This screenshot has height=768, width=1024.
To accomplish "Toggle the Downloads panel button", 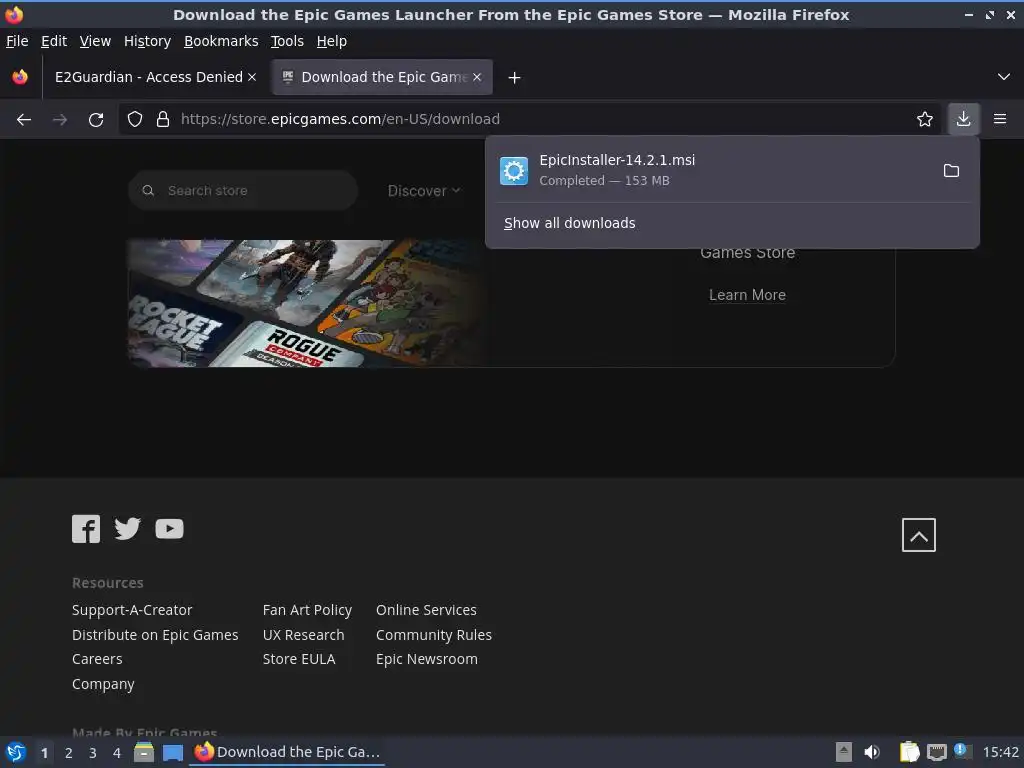I will [x=963, y=119].
